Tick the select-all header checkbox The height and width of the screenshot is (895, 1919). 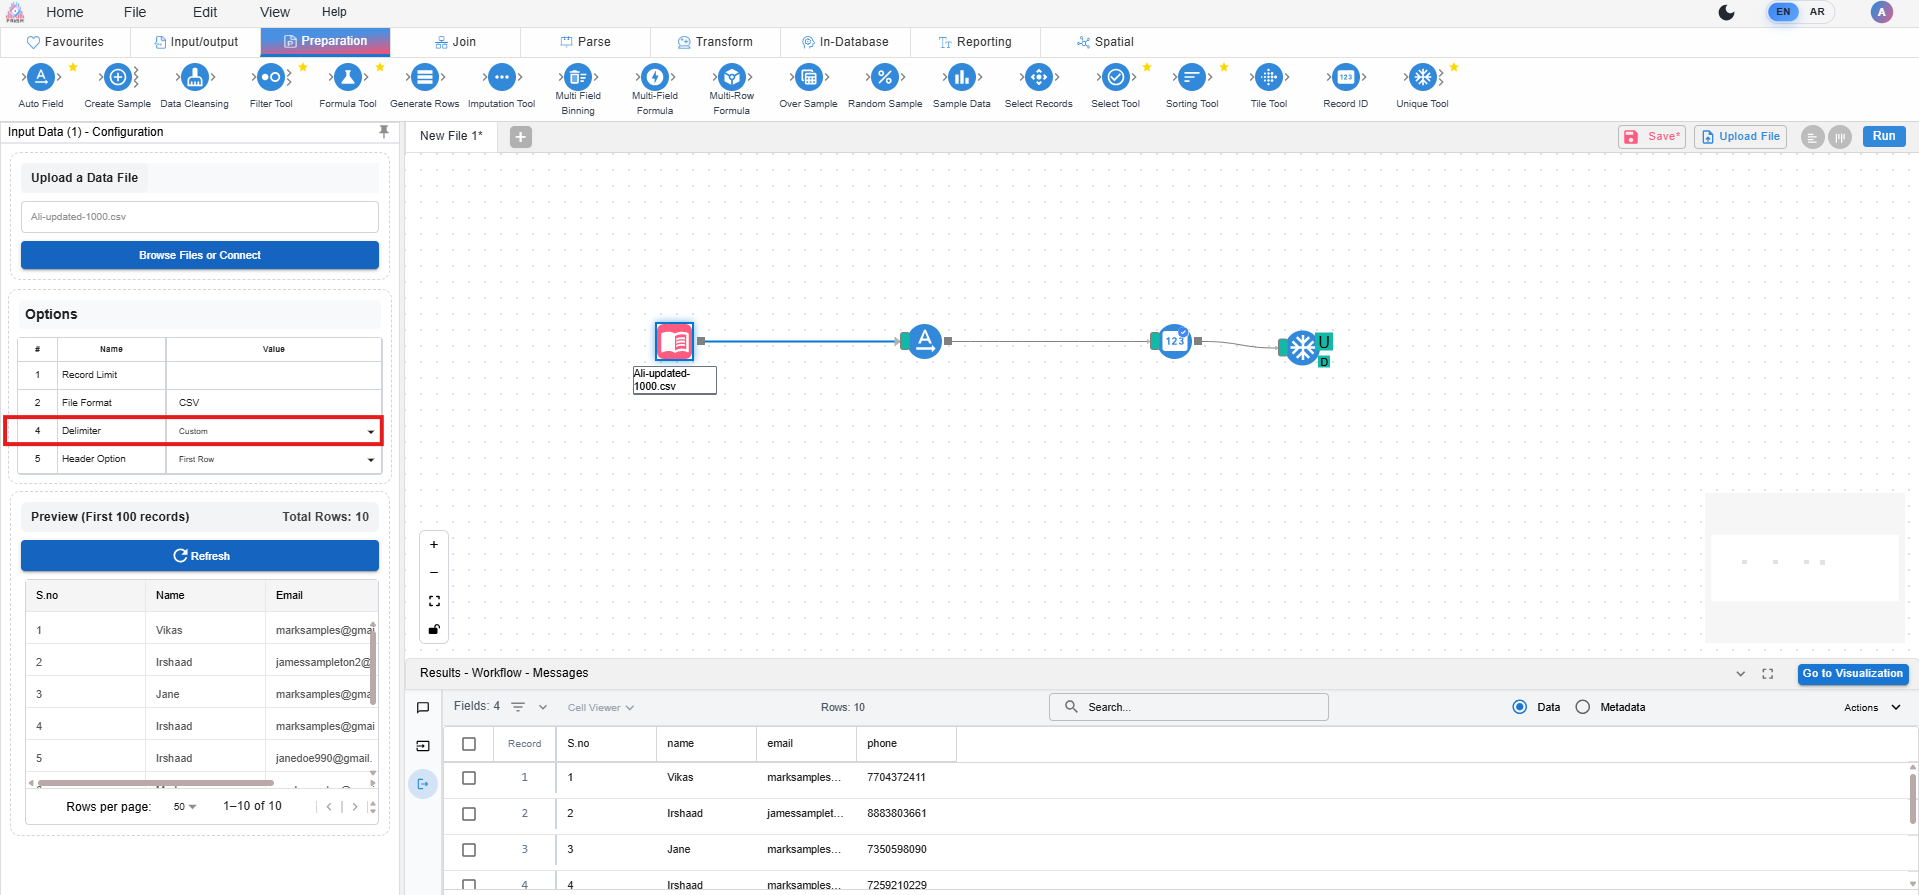click(x=469, y=744)
